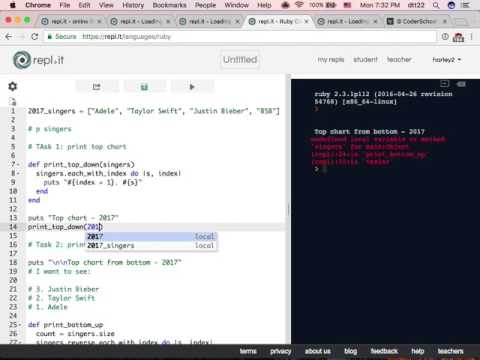Open the Chrome File menu
Screen dimensions: 480x360
click(65, 5)
